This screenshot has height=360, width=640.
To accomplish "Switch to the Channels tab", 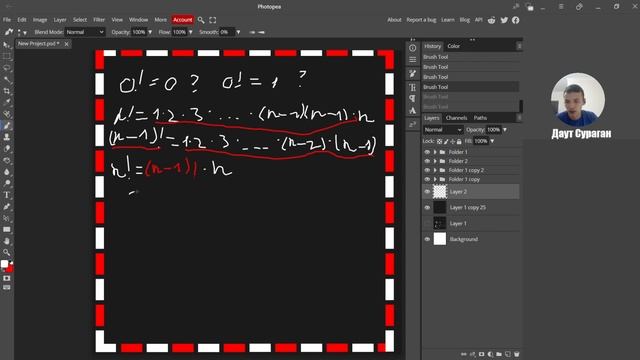I will [x=456, y=118].
